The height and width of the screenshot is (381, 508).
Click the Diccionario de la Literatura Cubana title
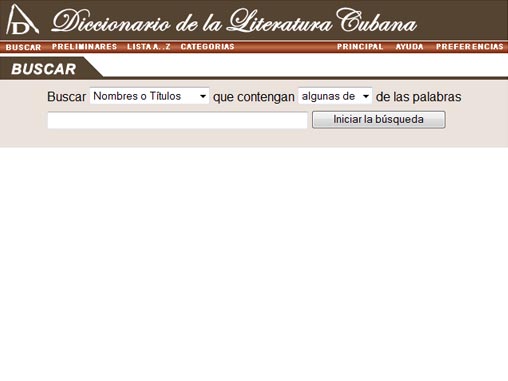click(x=234, y=21)
